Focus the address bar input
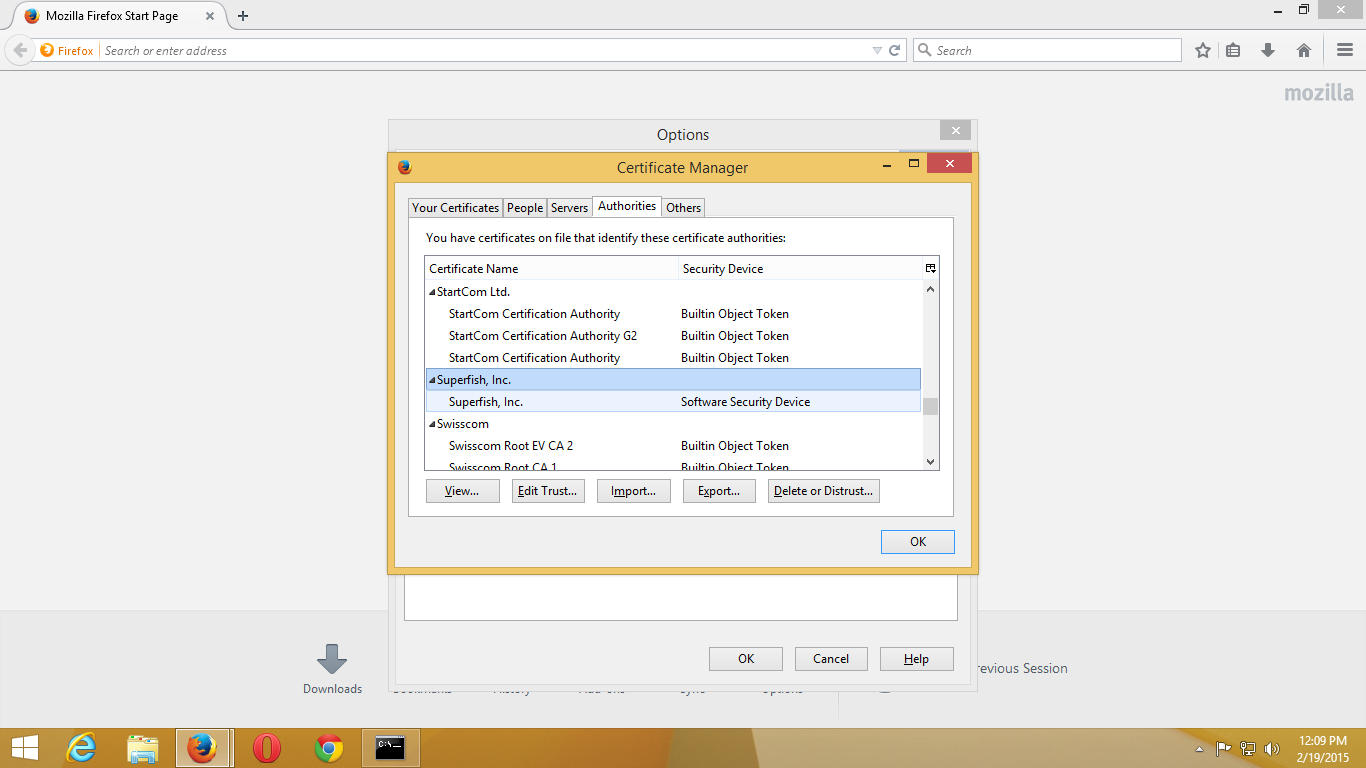Viewport: 1366px width, 768px height. pos(483,51)
